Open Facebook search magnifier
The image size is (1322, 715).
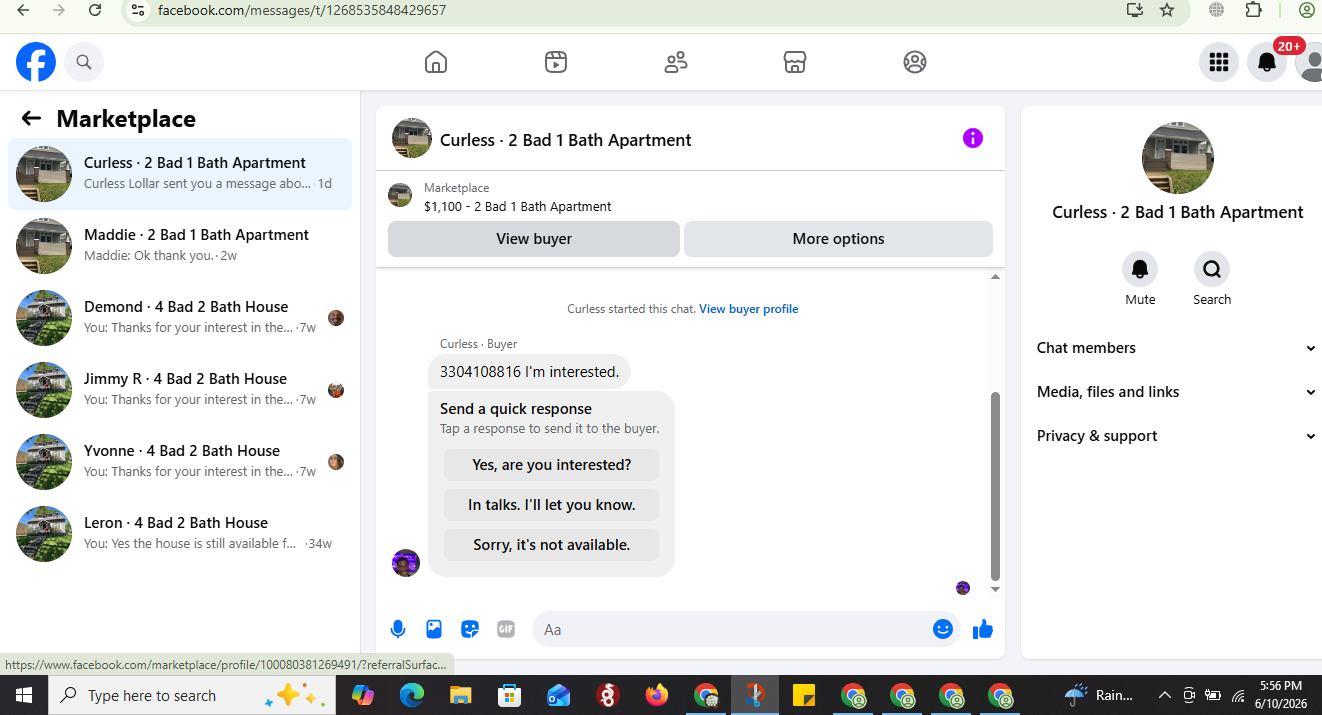point(84,62)
